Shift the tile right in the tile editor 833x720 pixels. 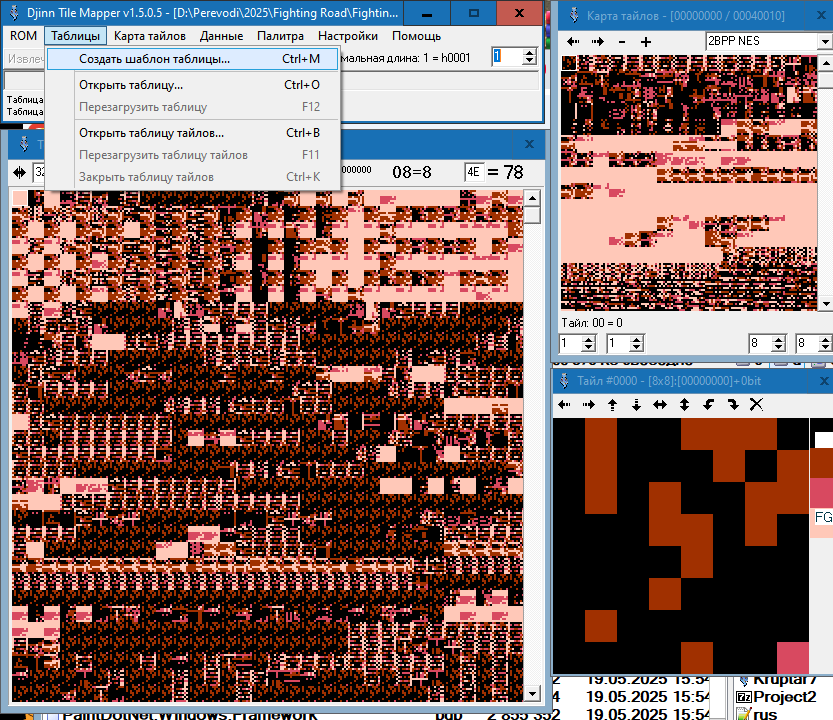[589, 405]
